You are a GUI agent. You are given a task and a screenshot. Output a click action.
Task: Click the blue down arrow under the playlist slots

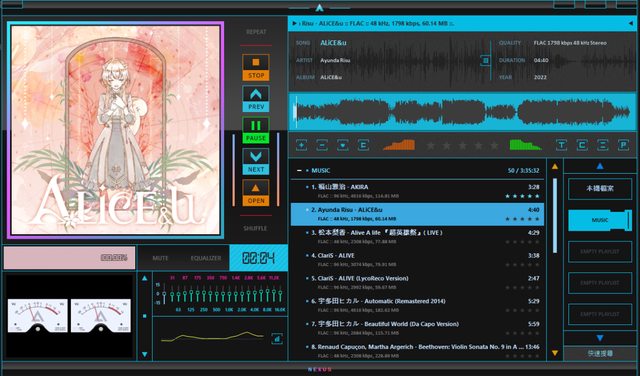point(600,338)
